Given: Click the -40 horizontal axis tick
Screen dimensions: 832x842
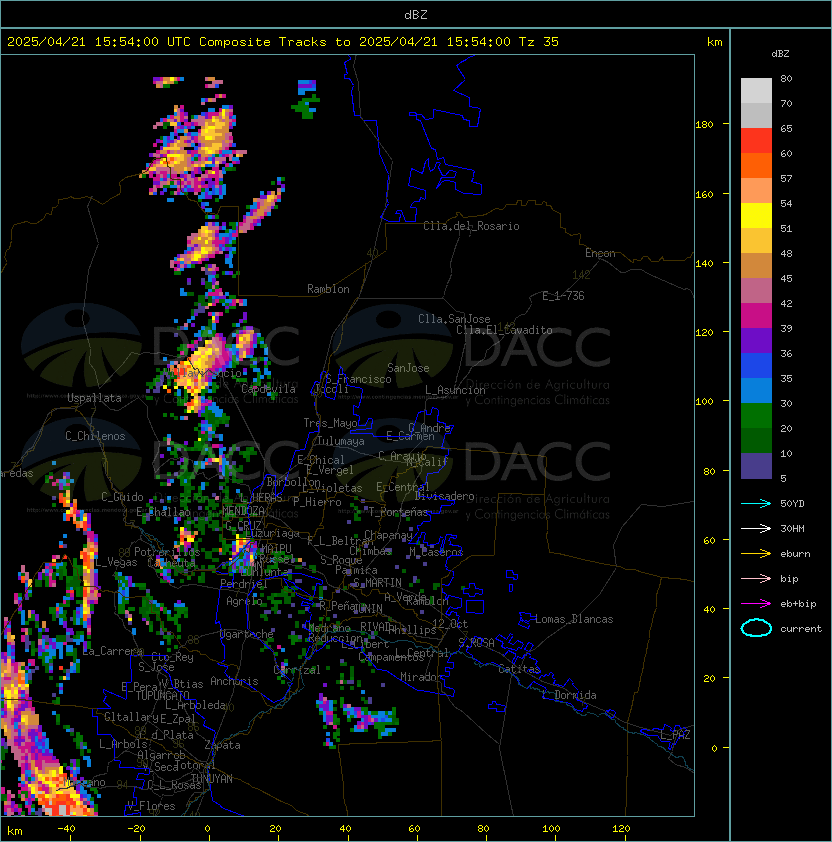Looking at the screenshot, I should [67, 829].
